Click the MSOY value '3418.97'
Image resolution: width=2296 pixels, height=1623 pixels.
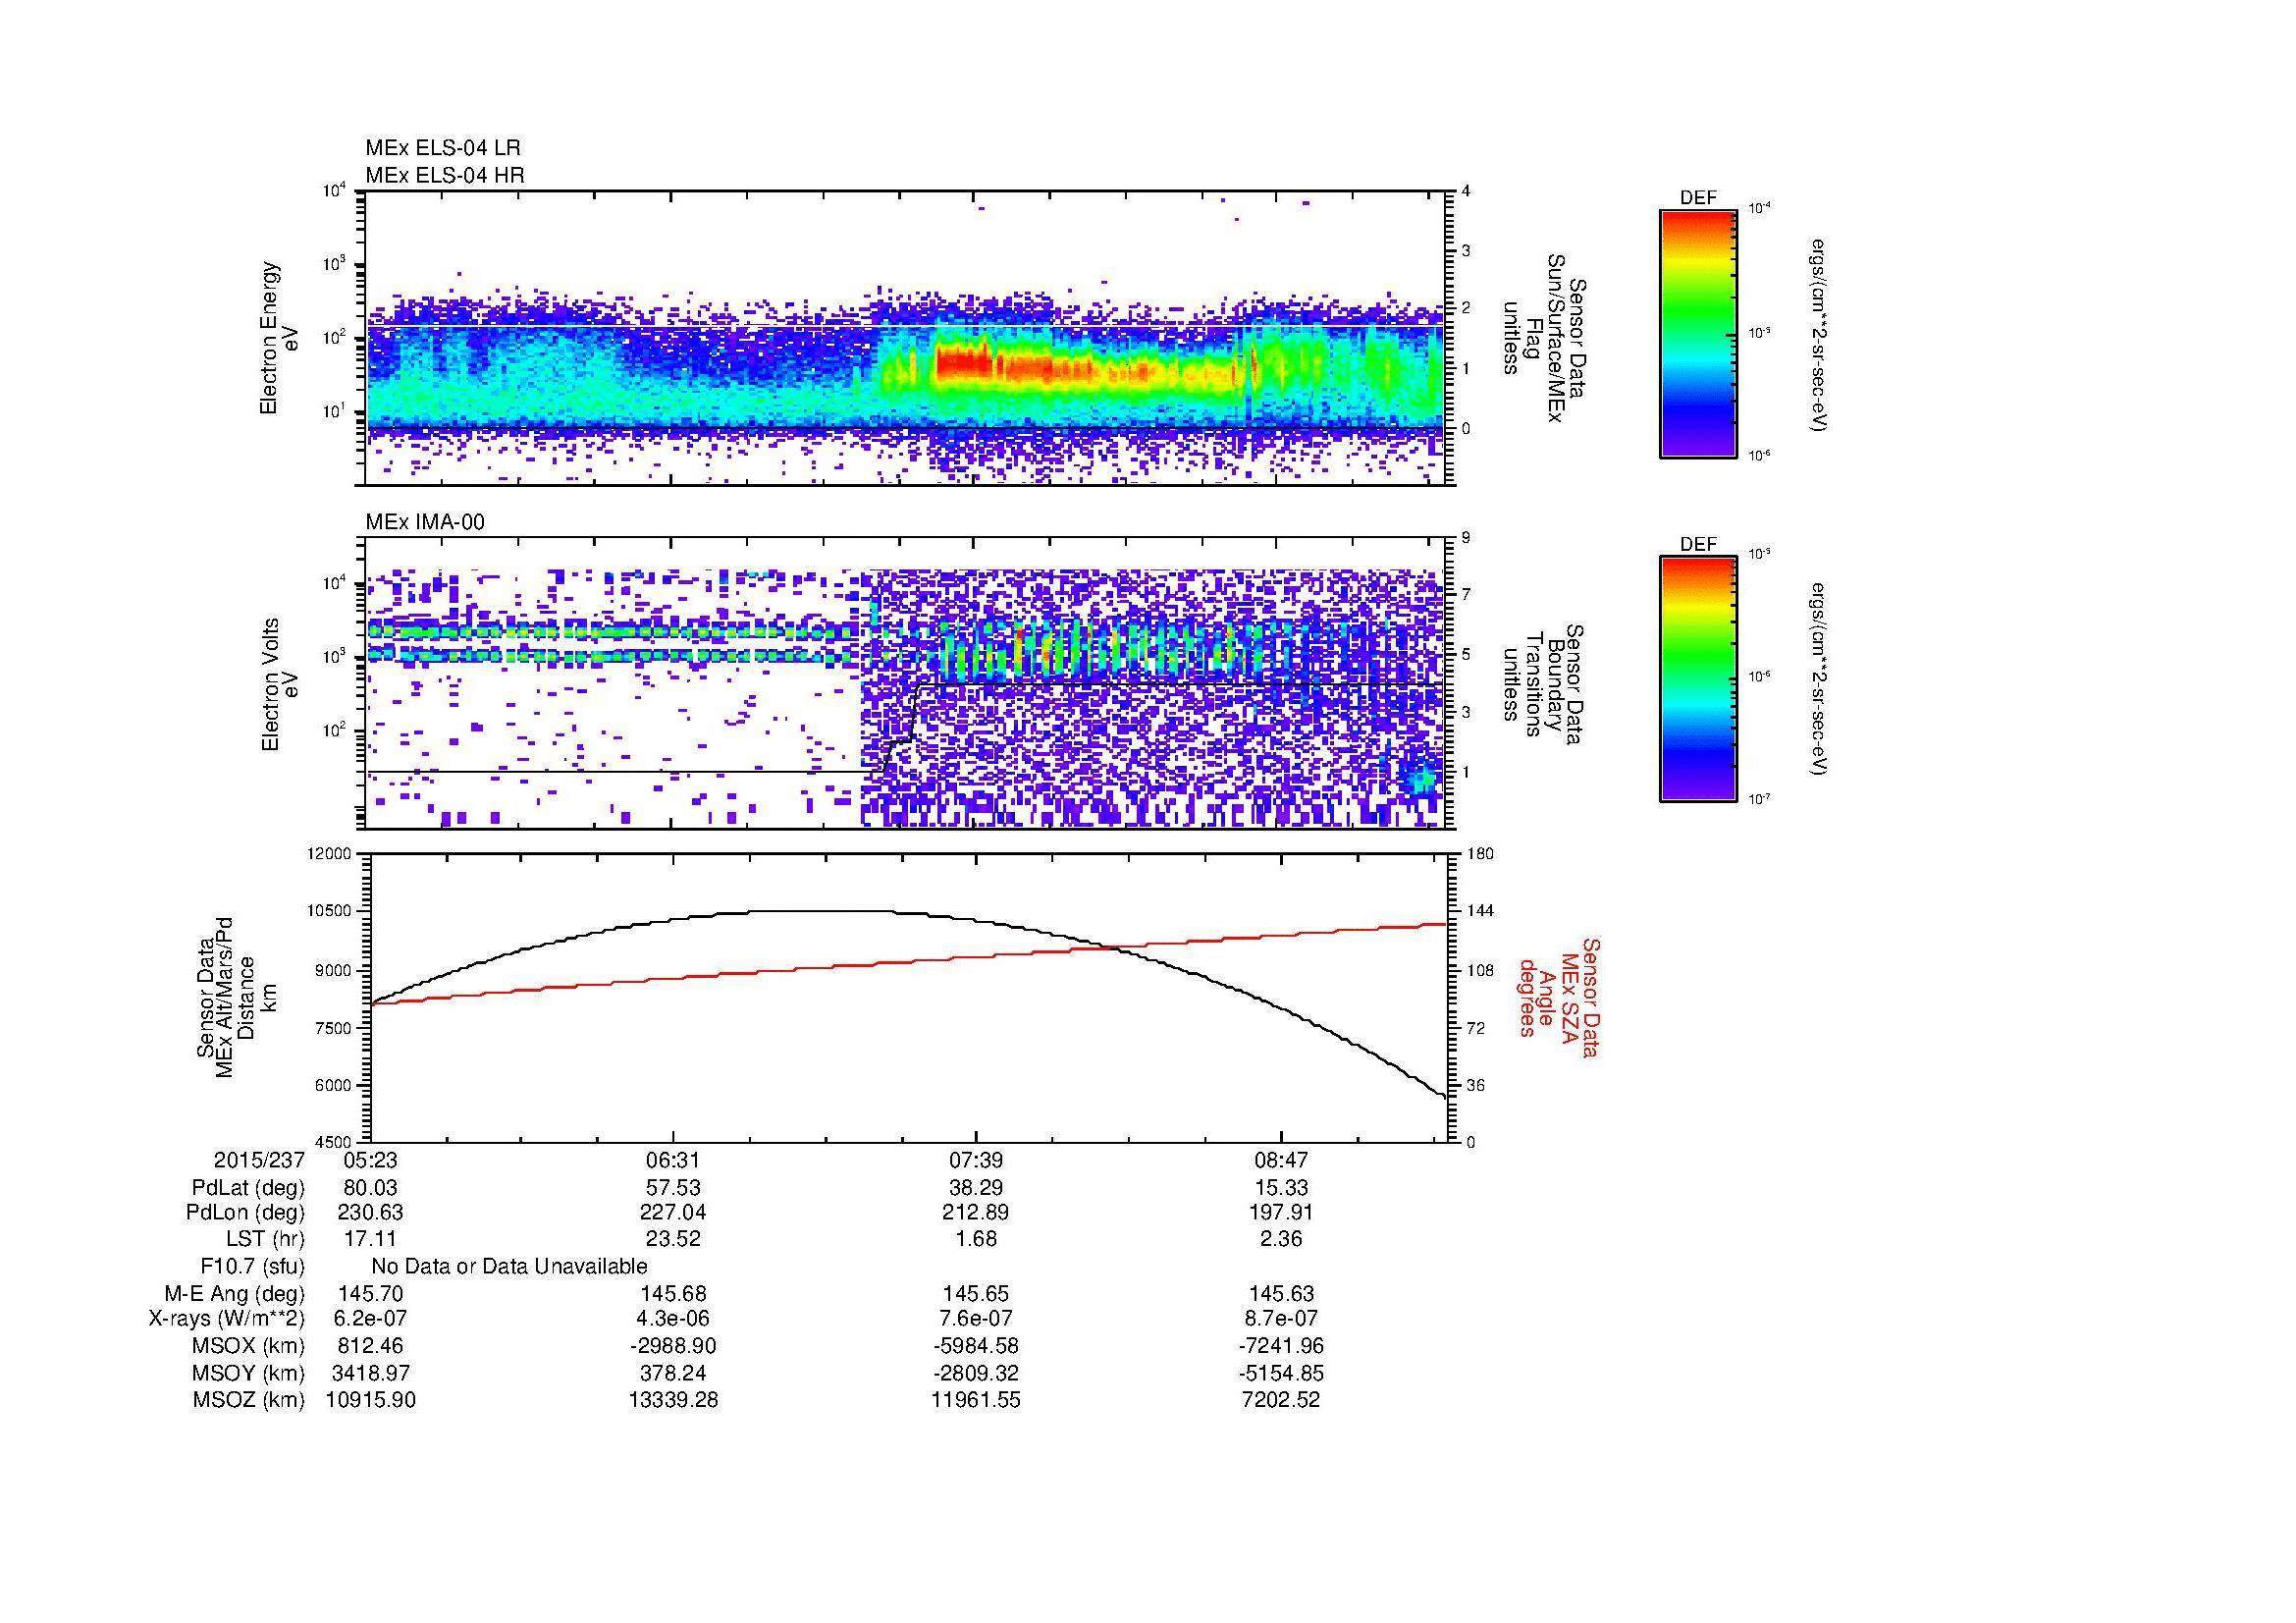click(x=370, y=1373)
